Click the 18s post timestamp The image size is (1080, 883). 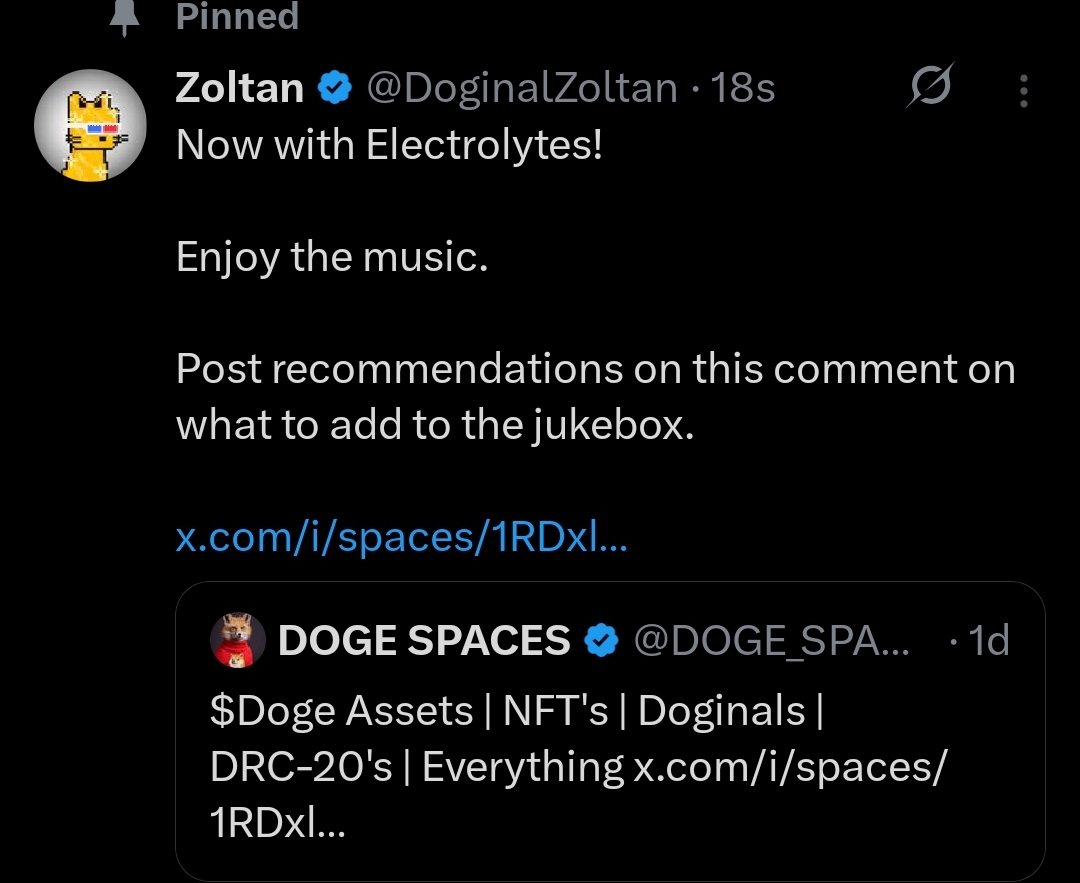pos(741,89)
